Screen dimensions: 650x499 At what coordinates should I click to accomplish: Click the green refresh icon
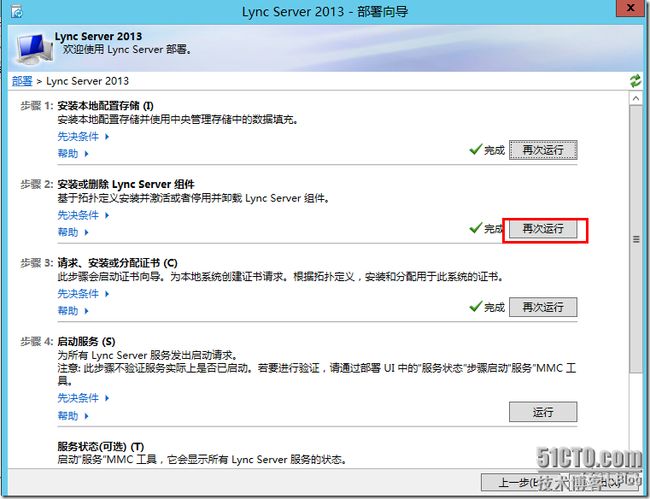[635, 81]
